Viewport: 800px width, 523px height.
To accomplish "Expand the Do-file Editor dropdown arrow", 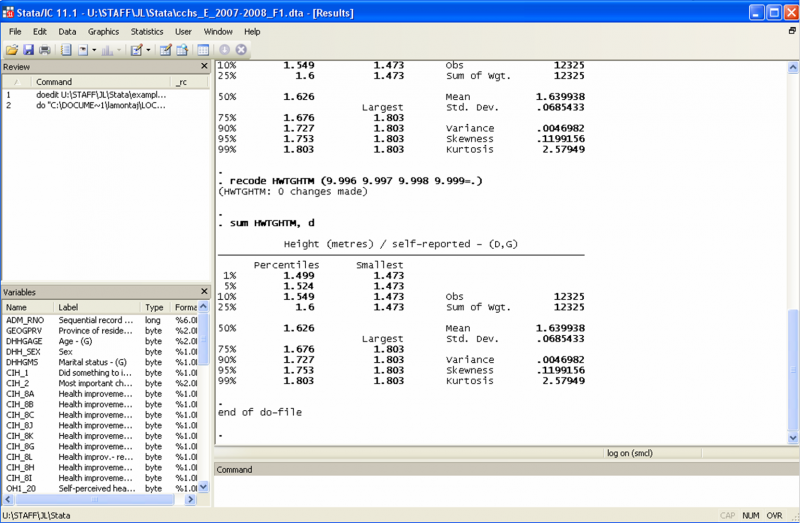I will pyautogui.click(x=147, y=50).
